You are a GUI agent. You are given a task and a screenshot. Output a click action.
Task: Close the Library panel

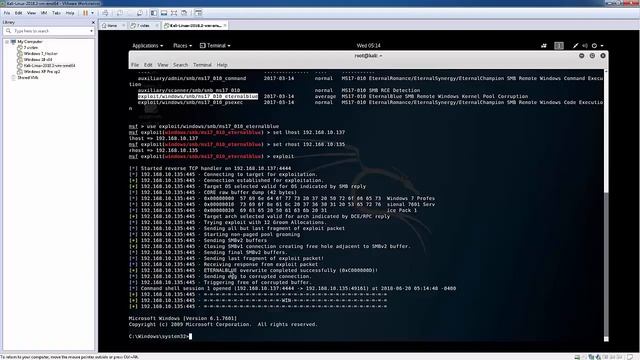(93, 22)
